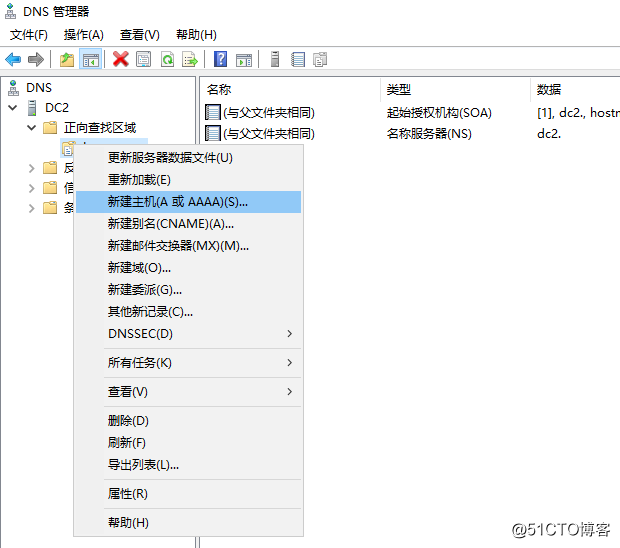Select the SOA row name (与父文件夹相同)
Screen dimensions: 620x548
269,113
